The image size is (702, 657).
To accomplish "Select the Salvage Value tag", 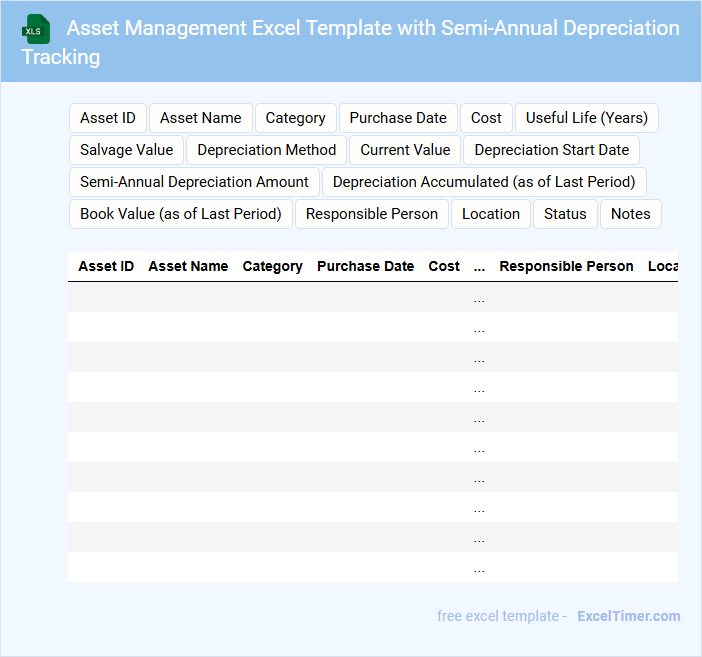I will pos(126,150).
